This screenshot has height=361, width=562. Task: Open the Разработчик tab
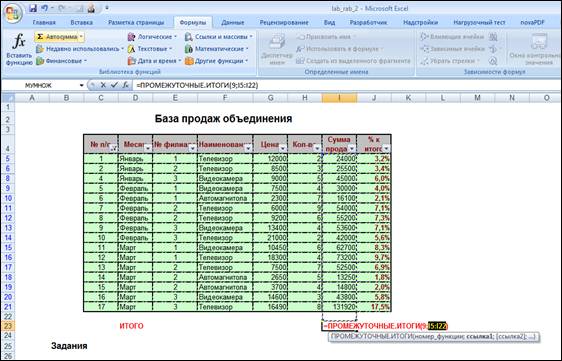point(368,22)
